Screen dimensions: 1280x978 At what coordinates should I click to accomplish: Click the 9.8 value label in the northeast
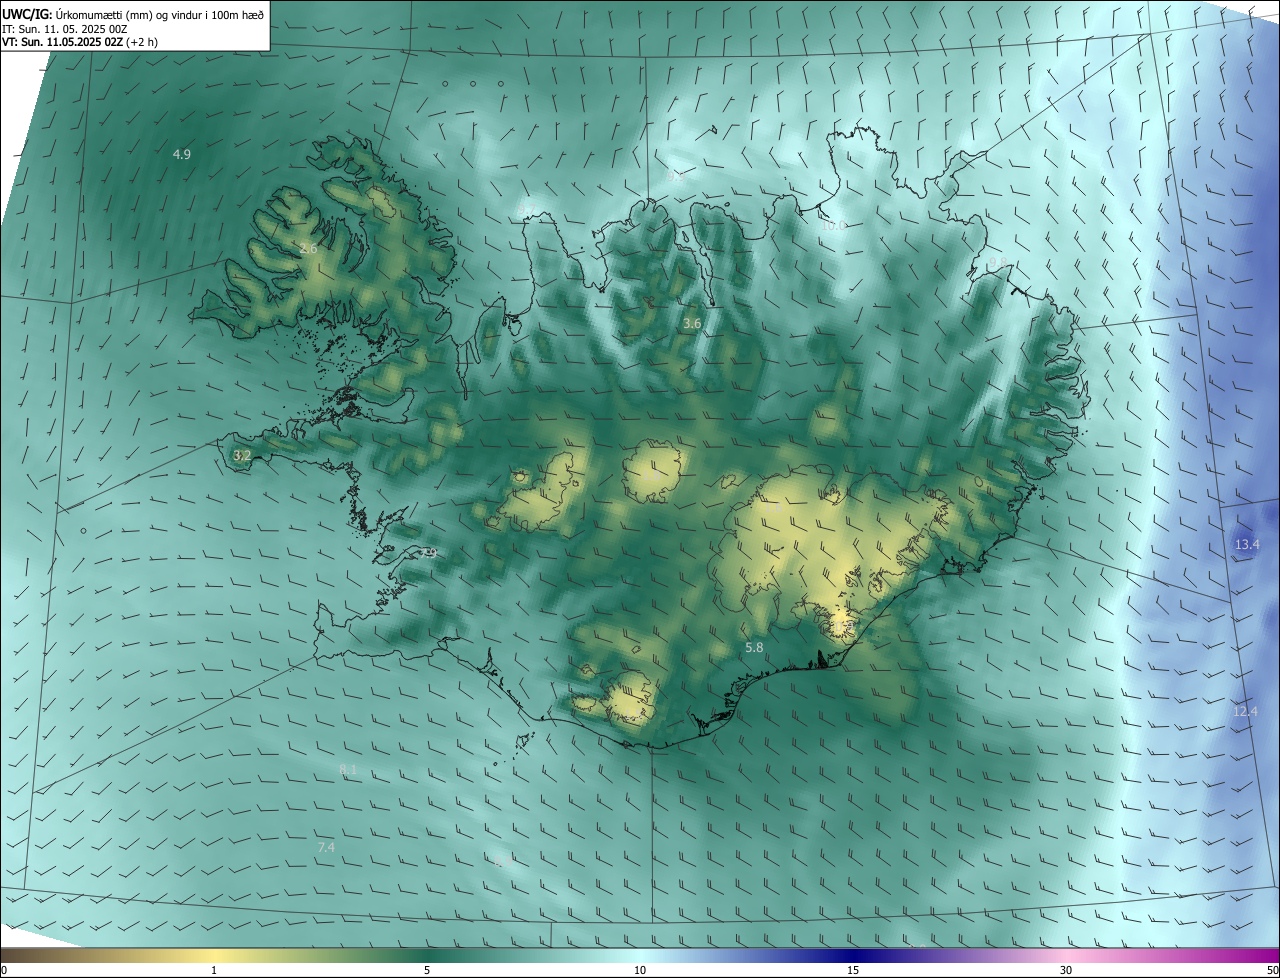[998, 262]
